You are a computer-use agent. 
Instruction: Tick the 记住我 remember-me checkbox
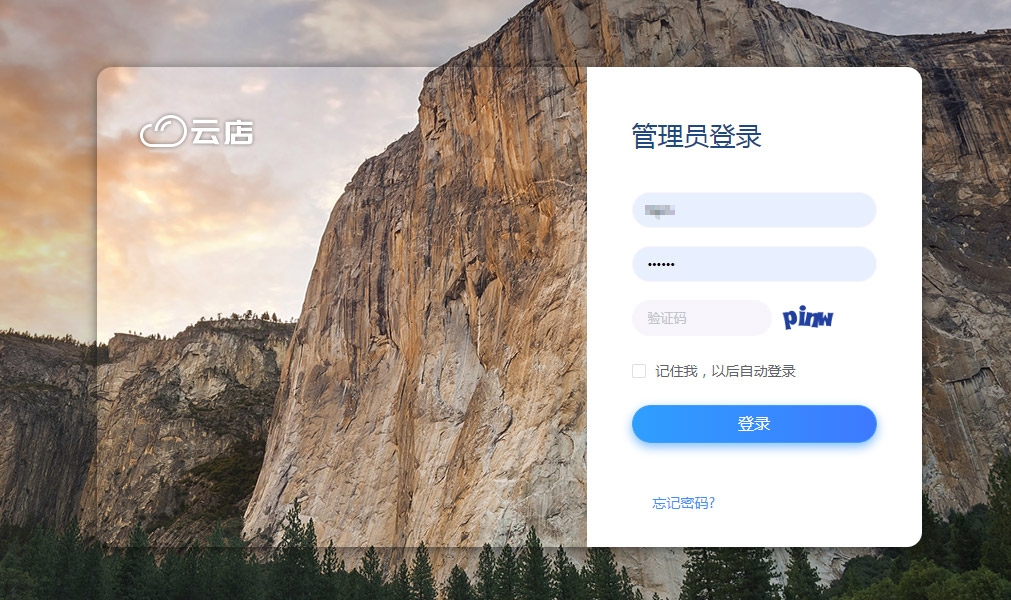click(639, 371)
